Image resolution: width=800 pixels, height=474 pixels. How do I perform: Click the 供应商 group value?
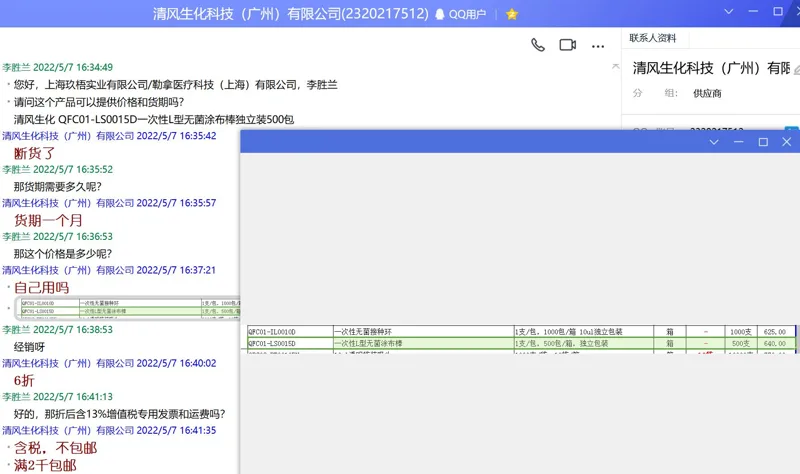click(707, 93)
